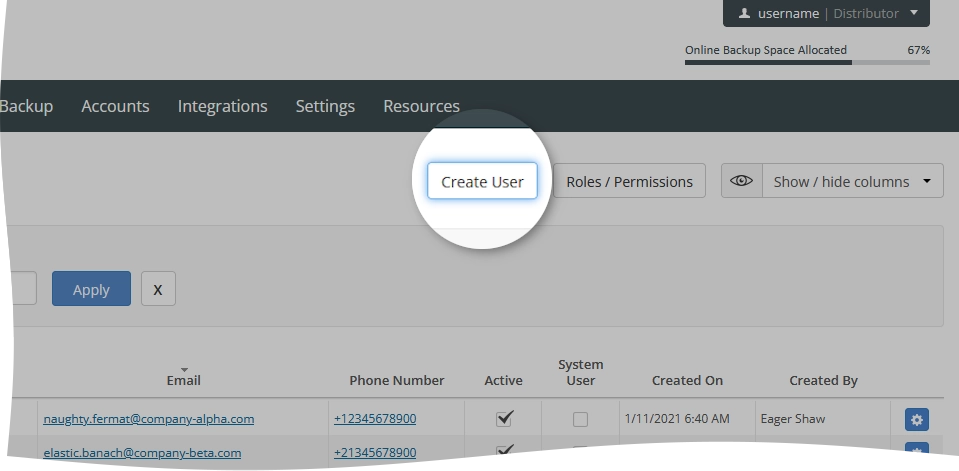Open email naughty.fermat@company-alpha.com
Viewport: 959px width, 471px height.
pyautogui.click(x=149, y=419)
